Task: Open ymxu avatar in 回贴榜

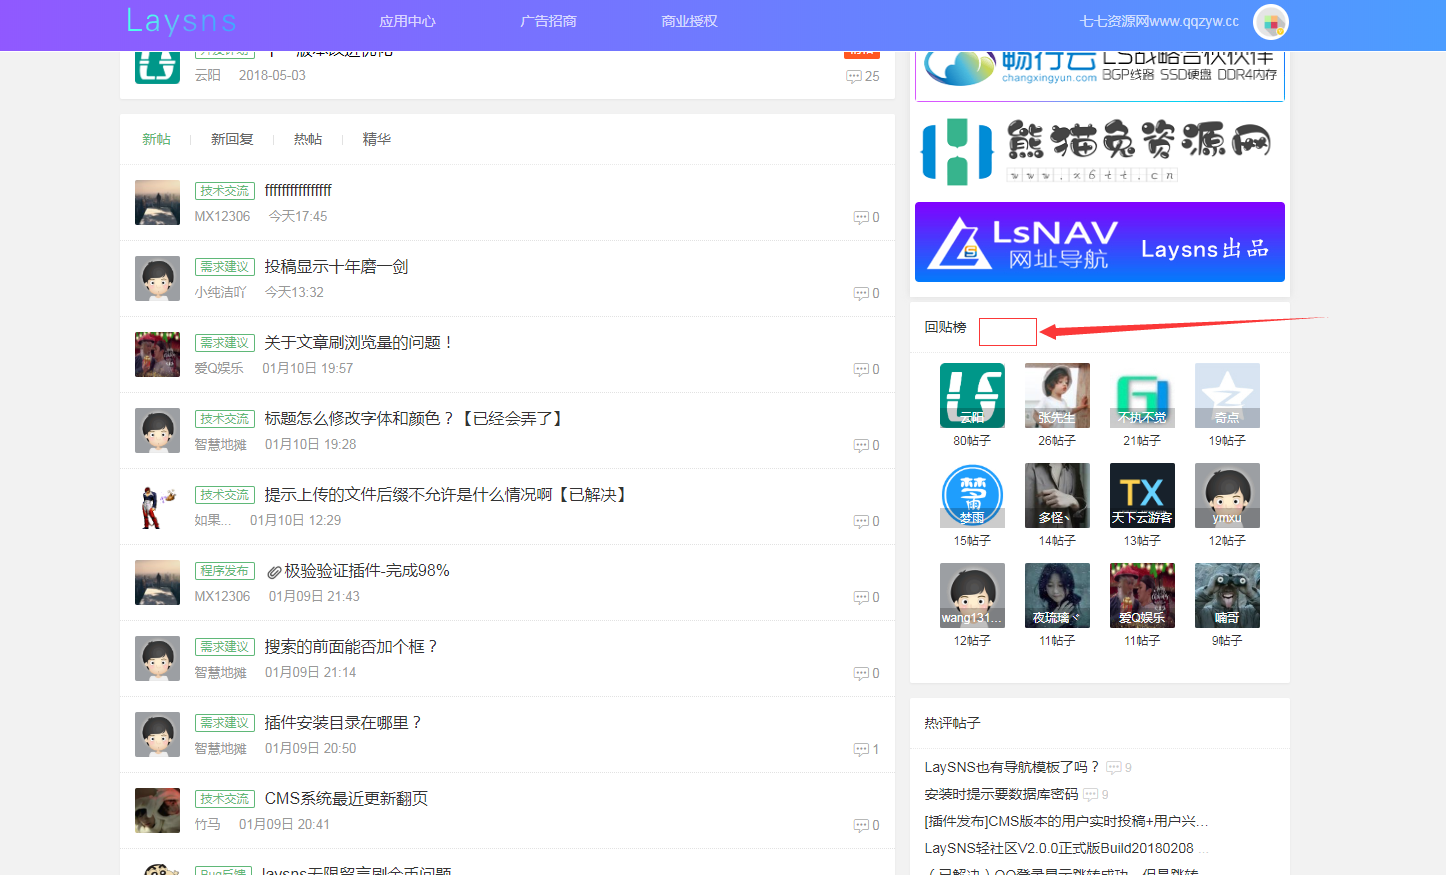Action: tap(1227, 495)
